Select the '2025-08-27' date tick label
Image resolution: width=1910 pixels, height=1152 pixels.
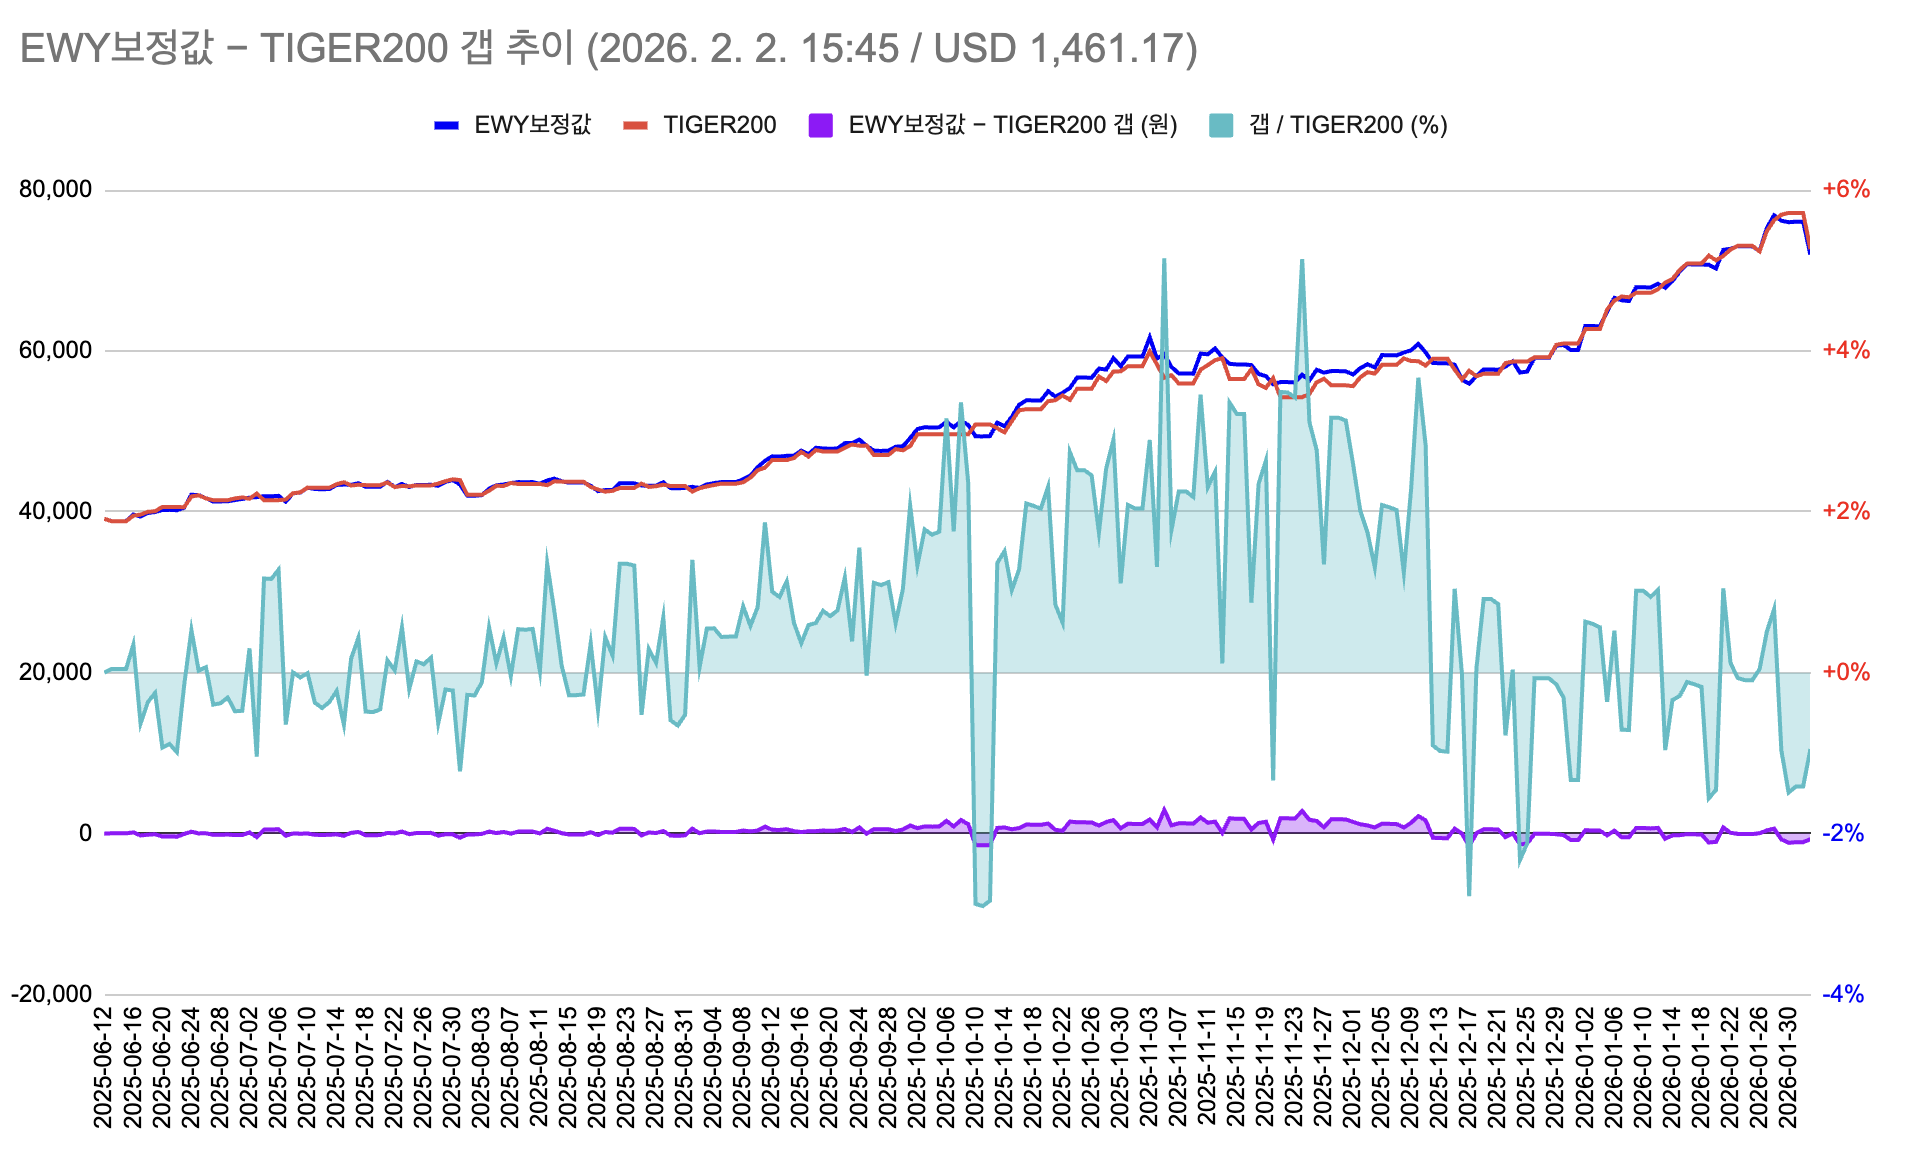click(654, 1068)
